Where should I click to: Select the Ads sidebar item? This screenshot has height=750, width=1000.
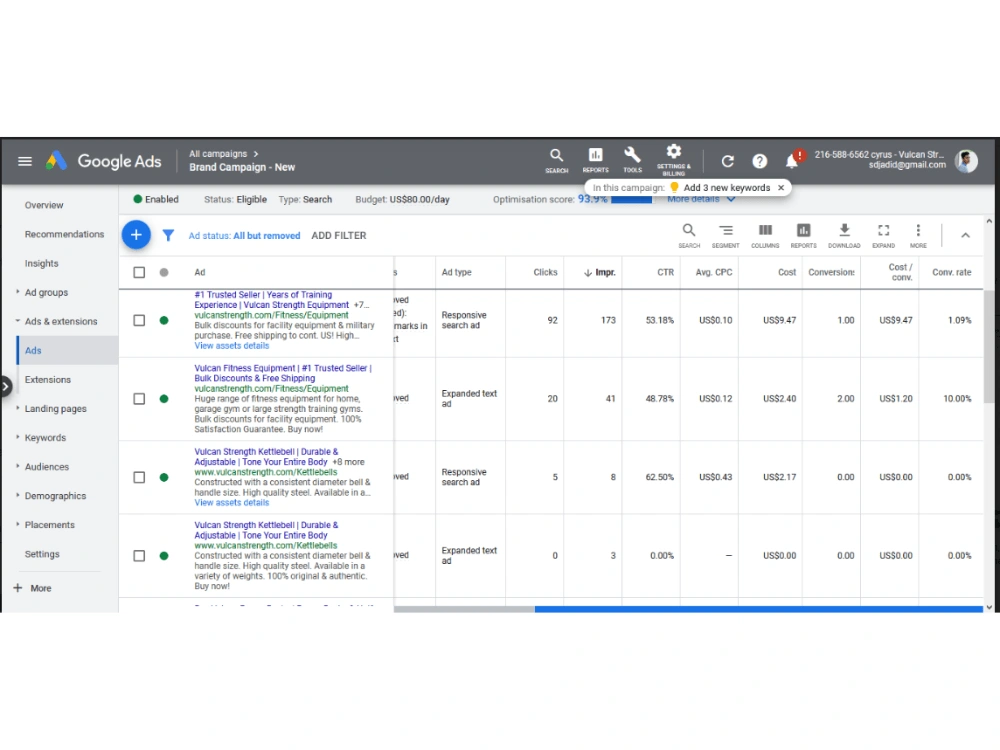[x=68, y=350]
